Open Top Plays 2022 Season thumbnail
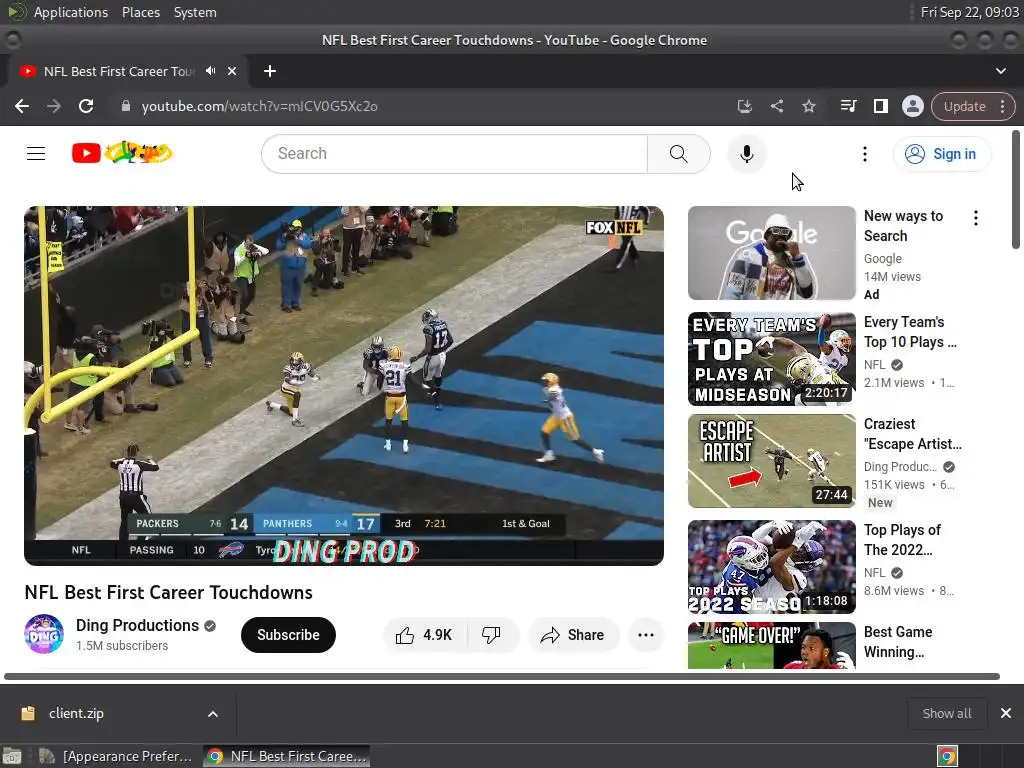 coord(771,566)
